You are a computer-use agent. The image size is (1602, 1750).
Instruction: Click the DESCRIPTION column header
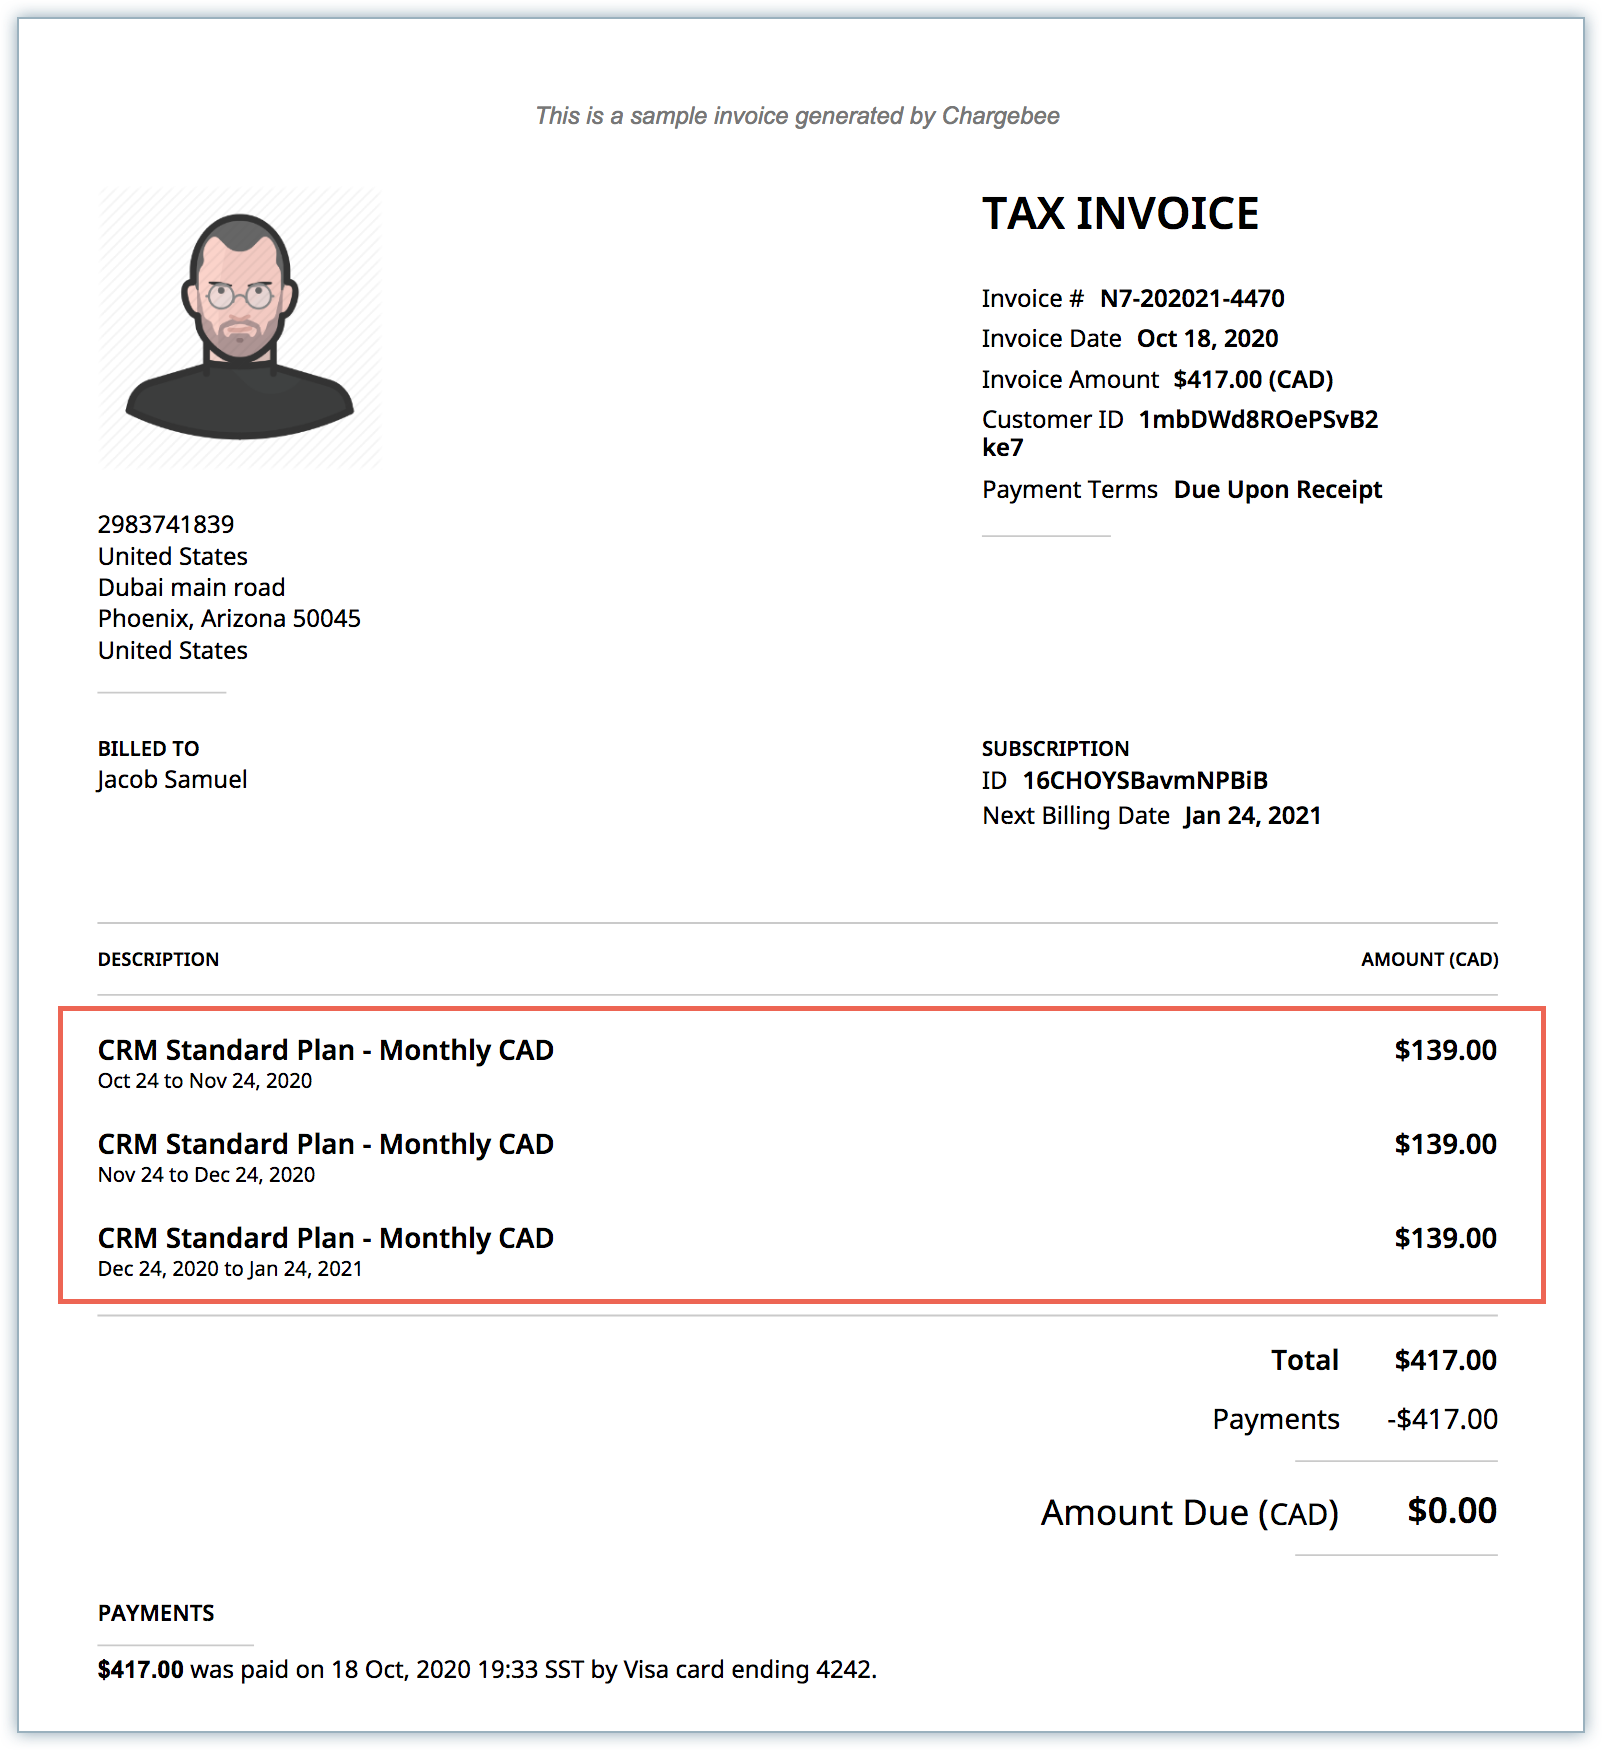point(158,960)
